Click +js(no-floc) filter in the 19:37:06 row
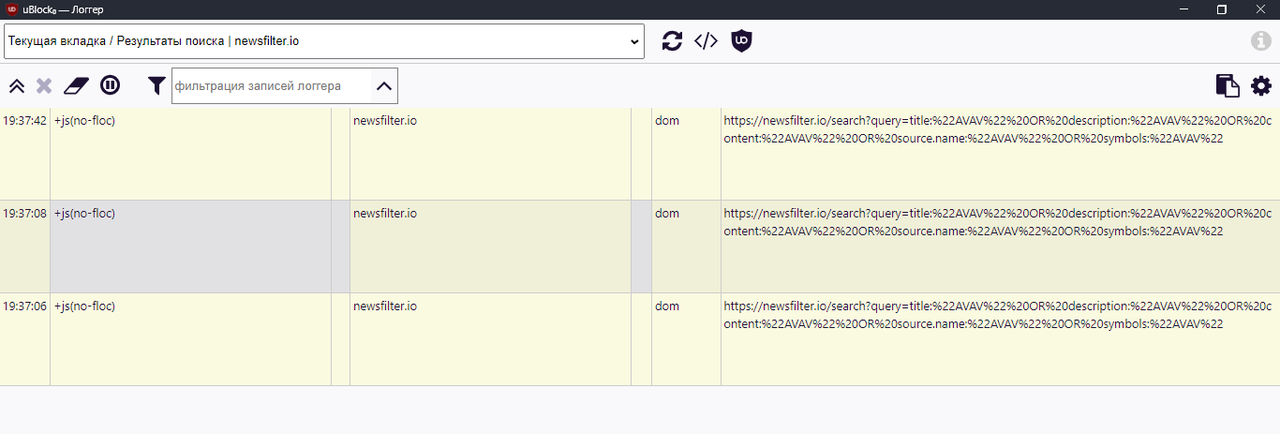Image resolution: width=1280 pixels, height=434 pixels. [x=85, y=306]
